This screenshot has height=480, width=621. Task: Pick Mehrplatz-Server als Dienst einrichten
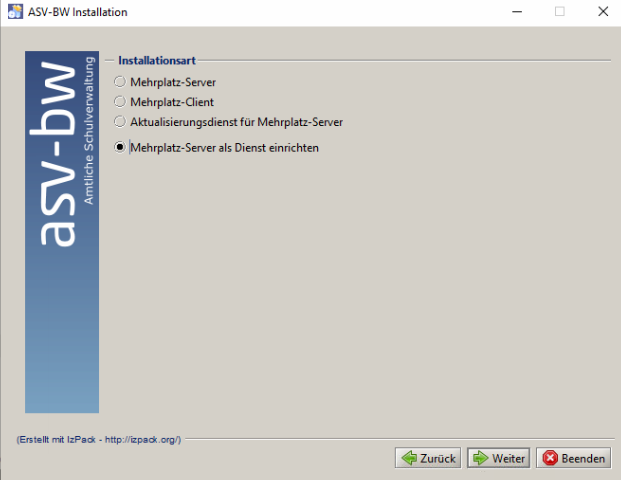(121, 147)
